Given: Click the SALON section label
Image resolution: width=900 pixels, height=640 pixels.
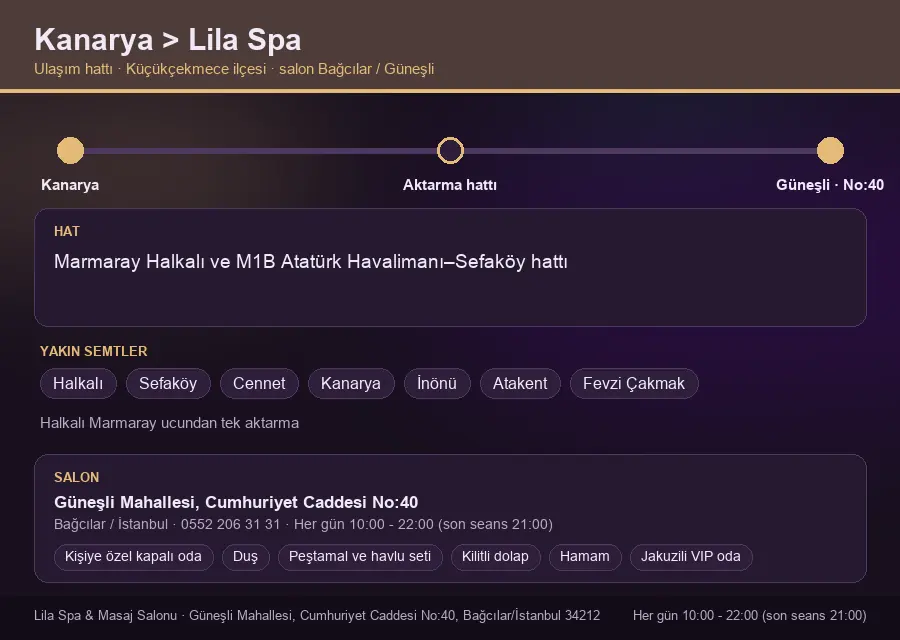Looking at the screenshot, I should (76, 478).
